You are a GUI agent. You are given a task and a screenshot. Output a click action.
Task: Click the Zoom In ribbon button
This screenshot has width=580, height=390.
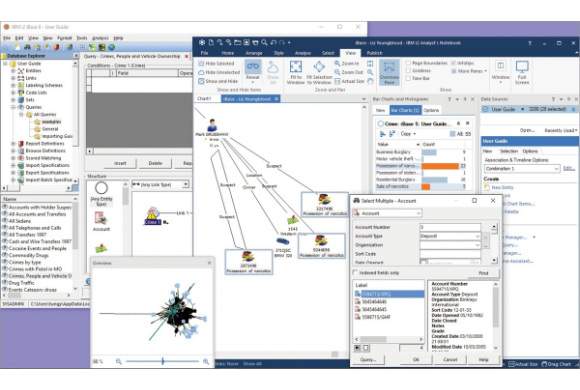(347, 64)
